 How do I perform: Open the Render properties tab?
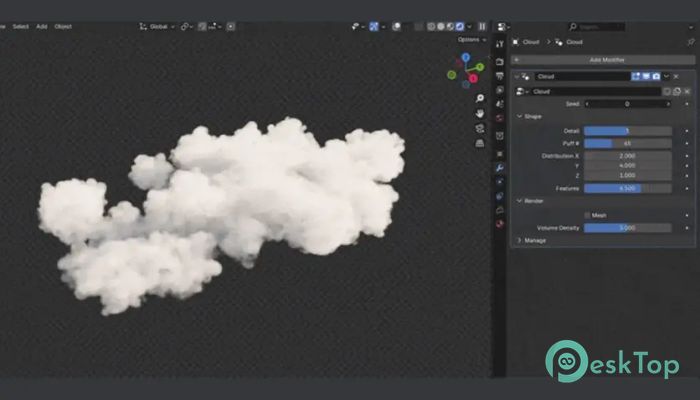pos(500,62)
